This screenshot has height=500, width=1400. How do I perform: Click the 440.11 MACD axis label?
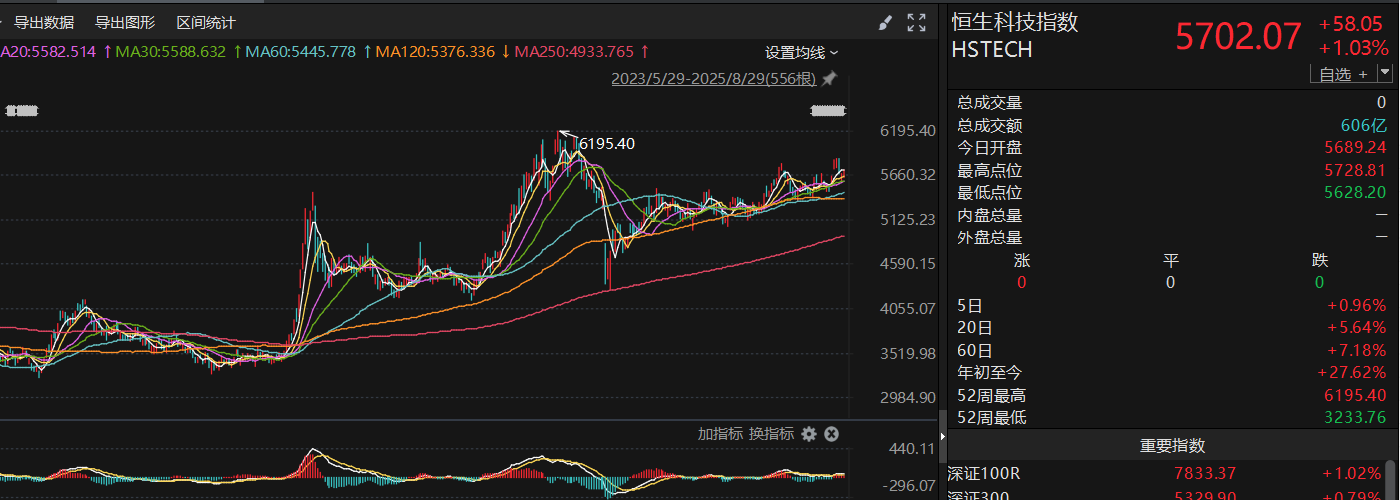tap(912, 449)
